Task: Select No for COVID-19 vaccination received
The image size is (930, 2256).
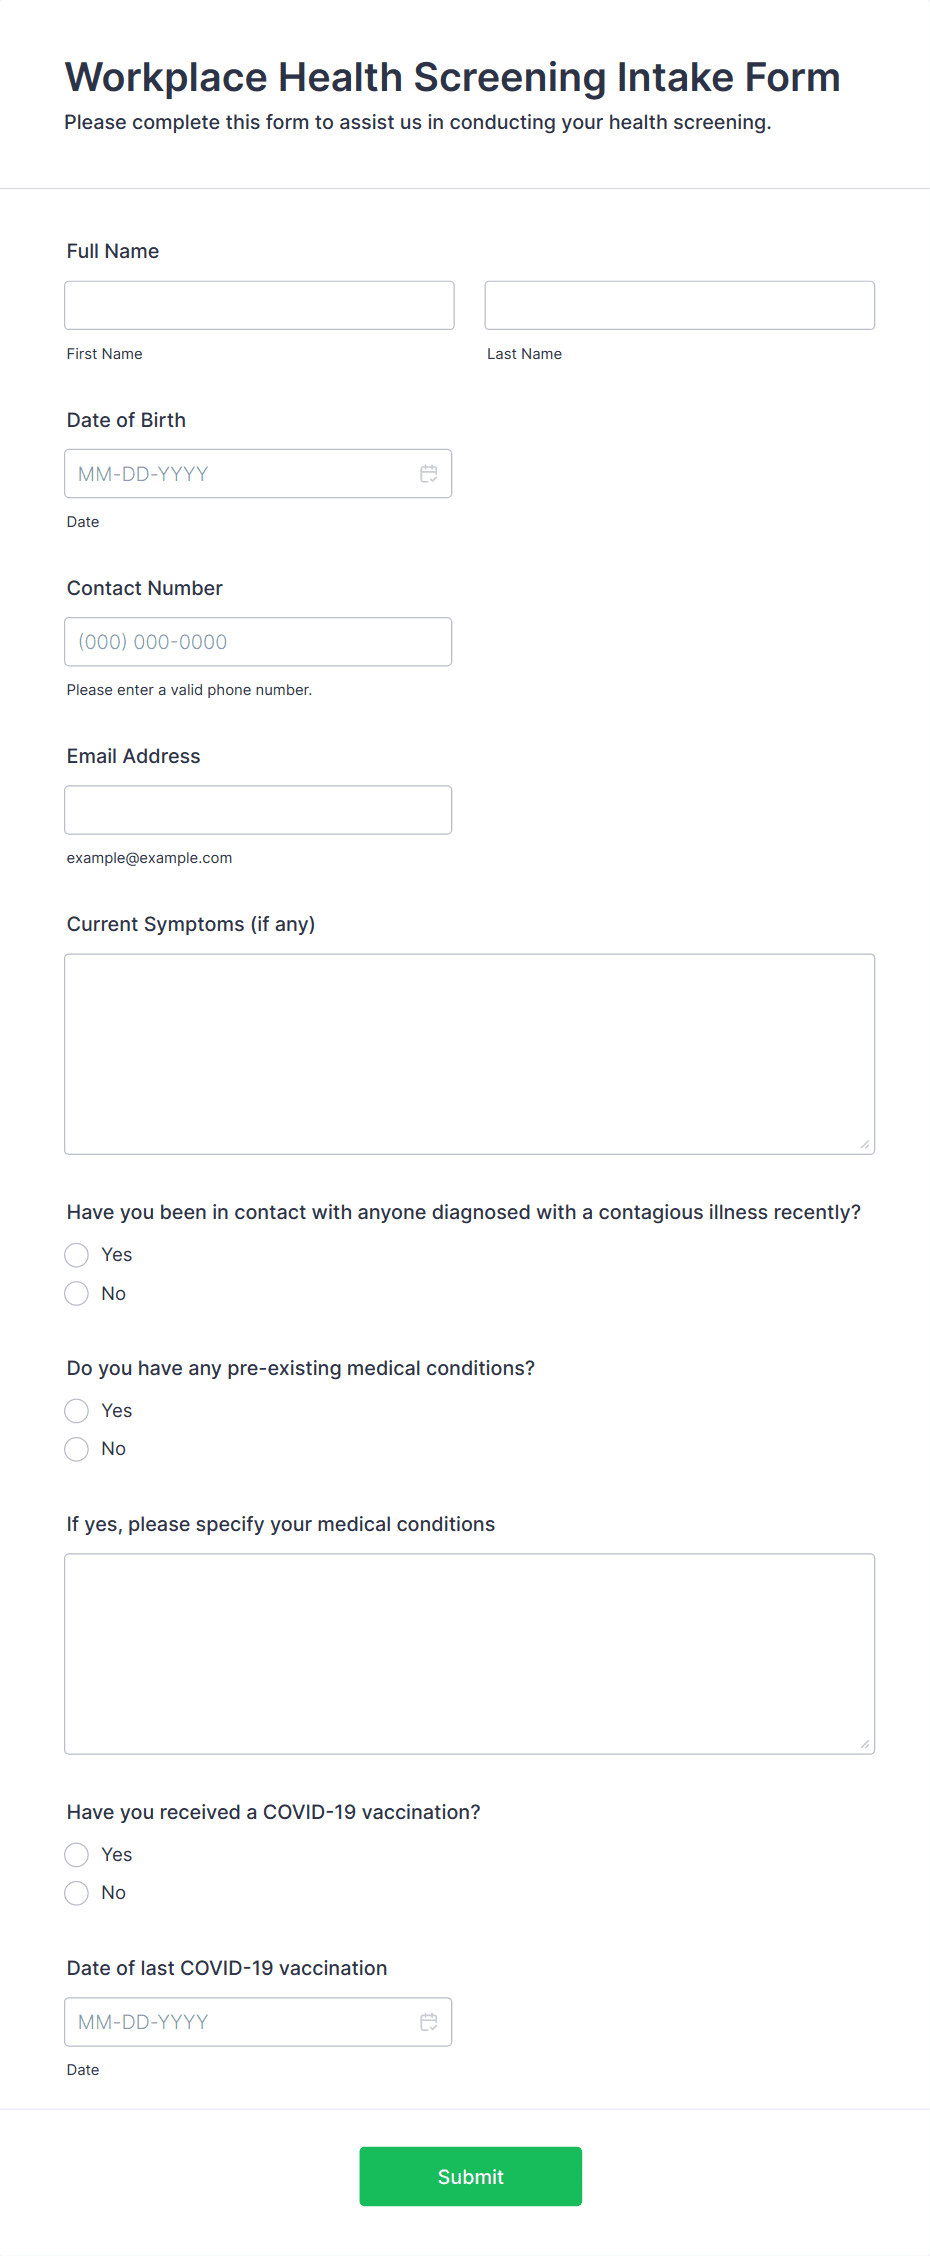Action: (76, 1892)
